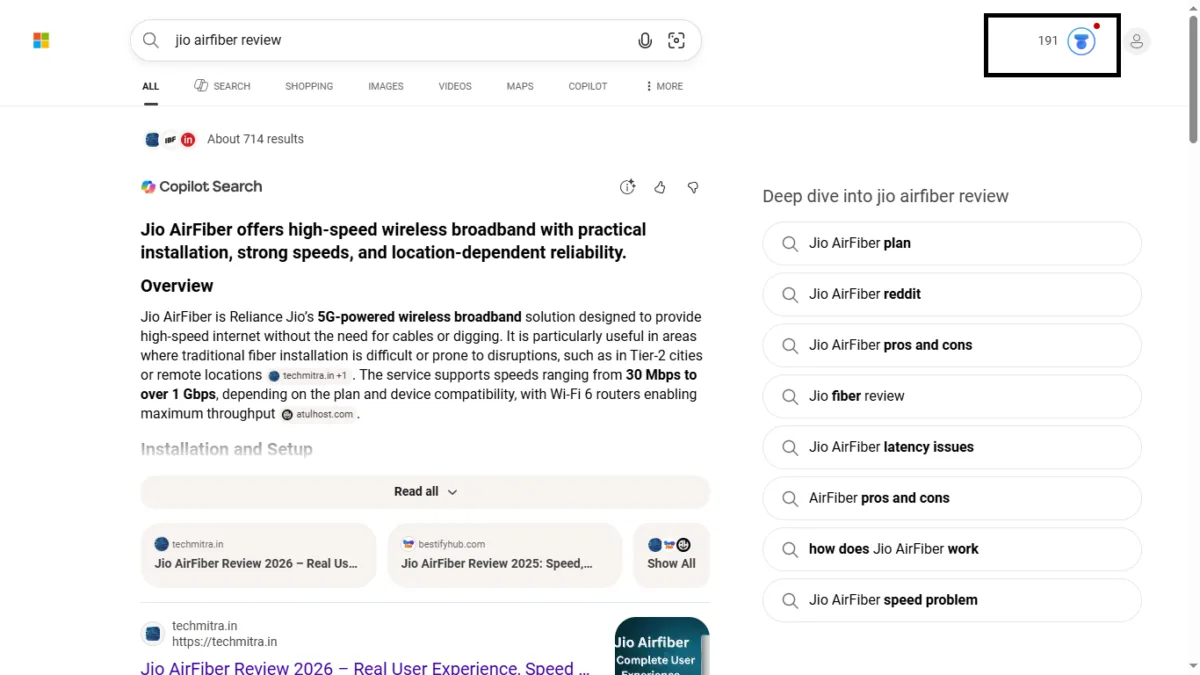
Task: Click Deep dive into jio airfiber review heading
Action: [885, 196]
